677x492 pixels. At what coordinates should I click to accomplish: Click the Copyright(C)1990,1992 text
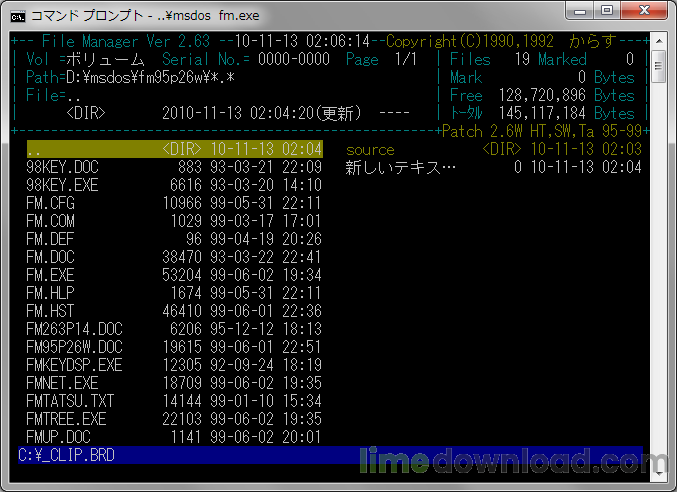(x=470, y=41)
